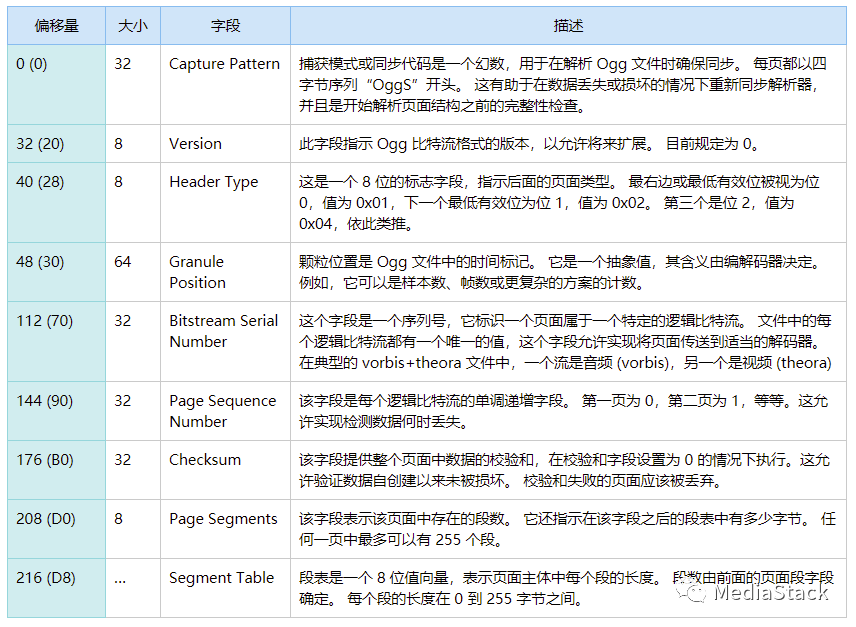The image size is (856, 627).
Task: Select the Page Segments field cell
Action: 223,519
